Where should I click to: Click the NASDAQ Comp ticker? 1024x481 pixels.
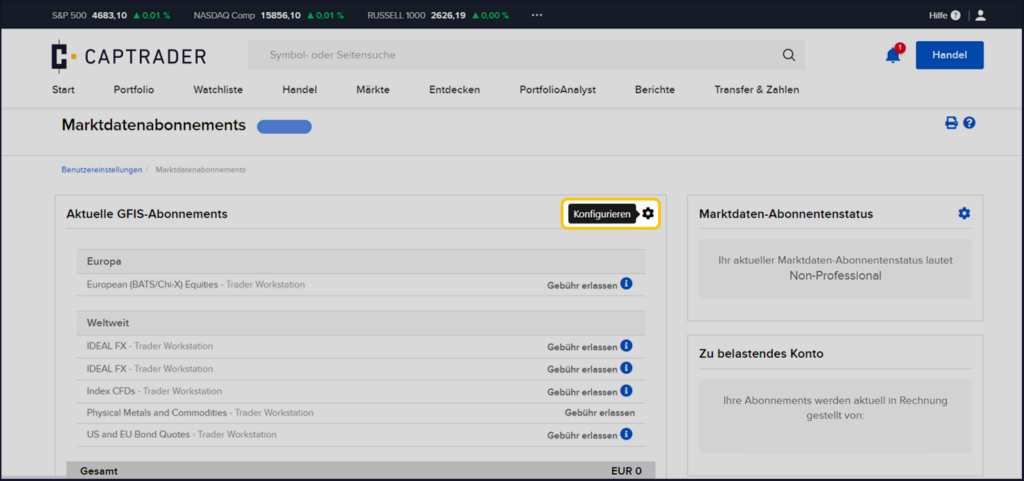(270, 15)
